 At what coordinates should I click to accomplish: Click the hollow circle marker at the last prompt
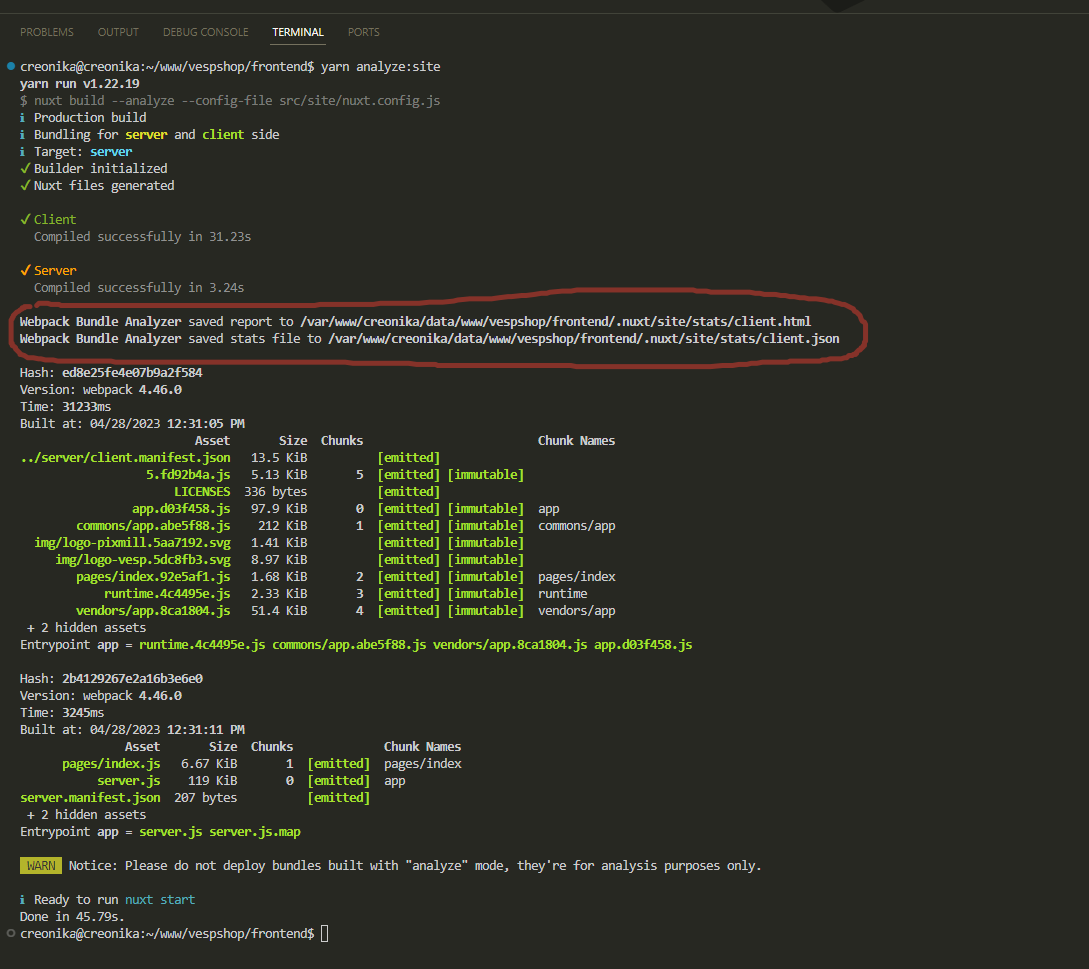[11, 934]
